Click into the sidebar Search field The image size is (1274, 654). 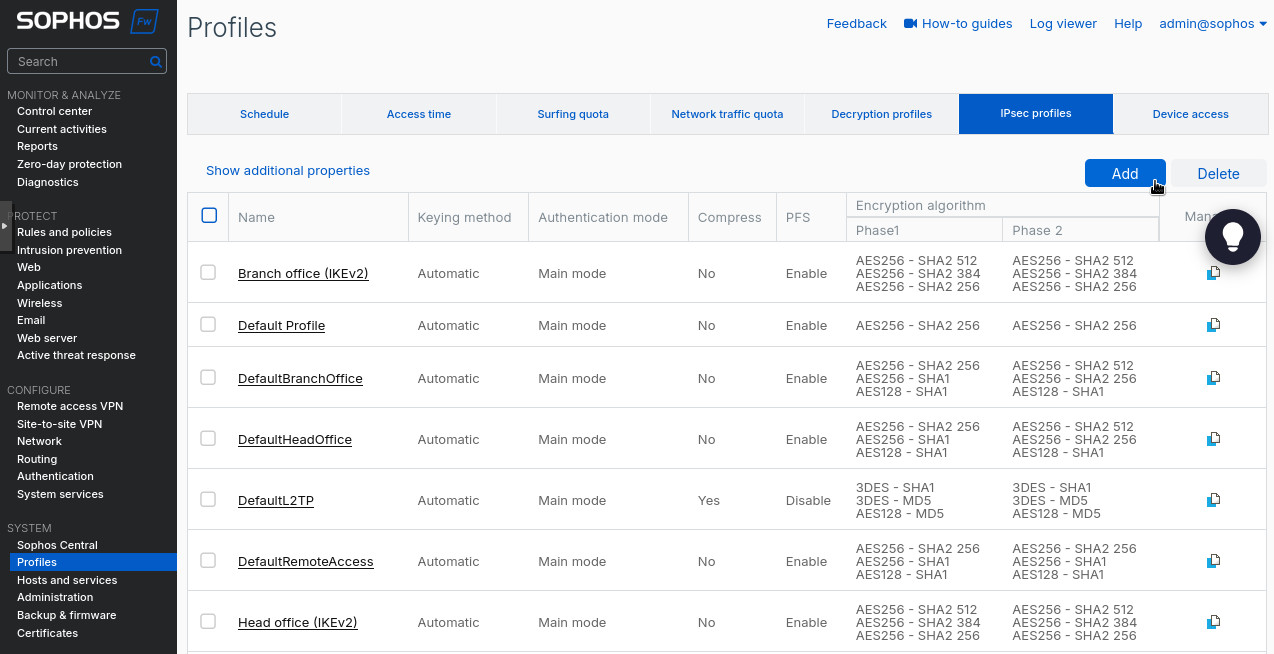[80, 62]
